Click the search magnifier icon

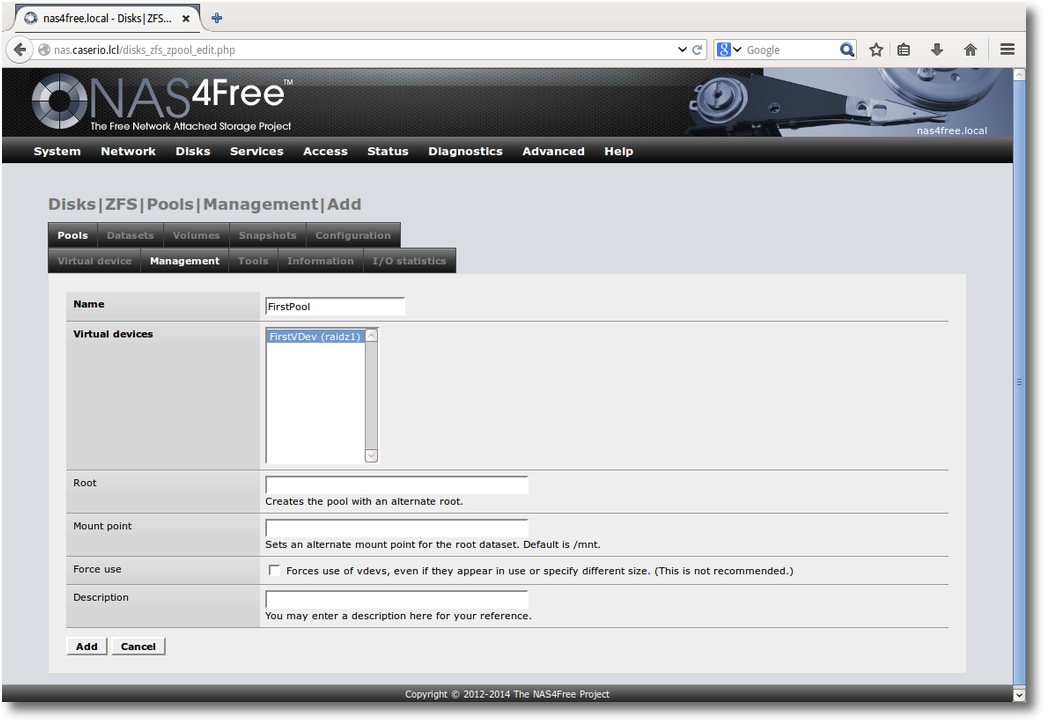coord(846,49)
